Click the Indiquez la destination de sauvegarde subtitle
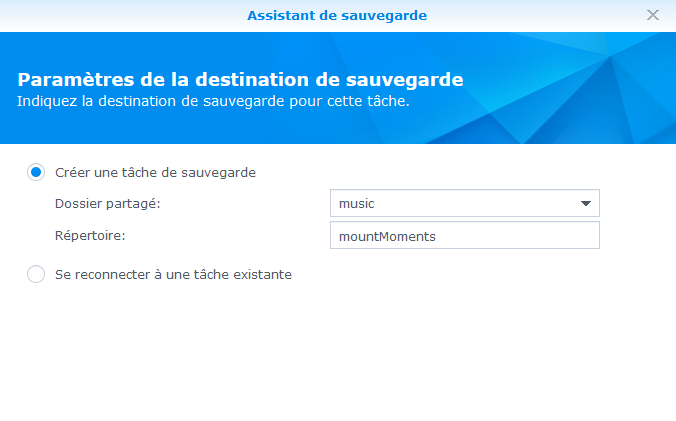 (x=213, y=101)
